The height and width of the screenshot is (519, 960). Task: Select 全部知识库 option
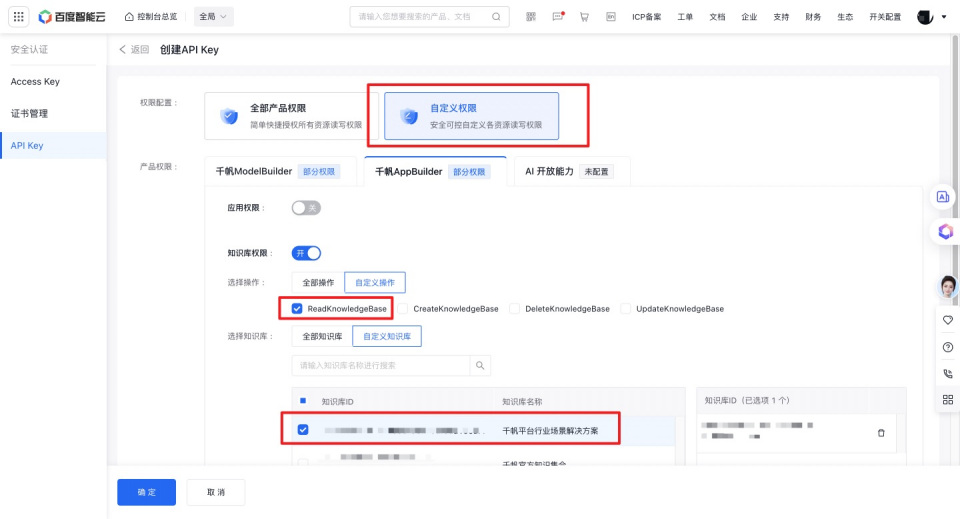pyautogui.click(x=322, y=336)
